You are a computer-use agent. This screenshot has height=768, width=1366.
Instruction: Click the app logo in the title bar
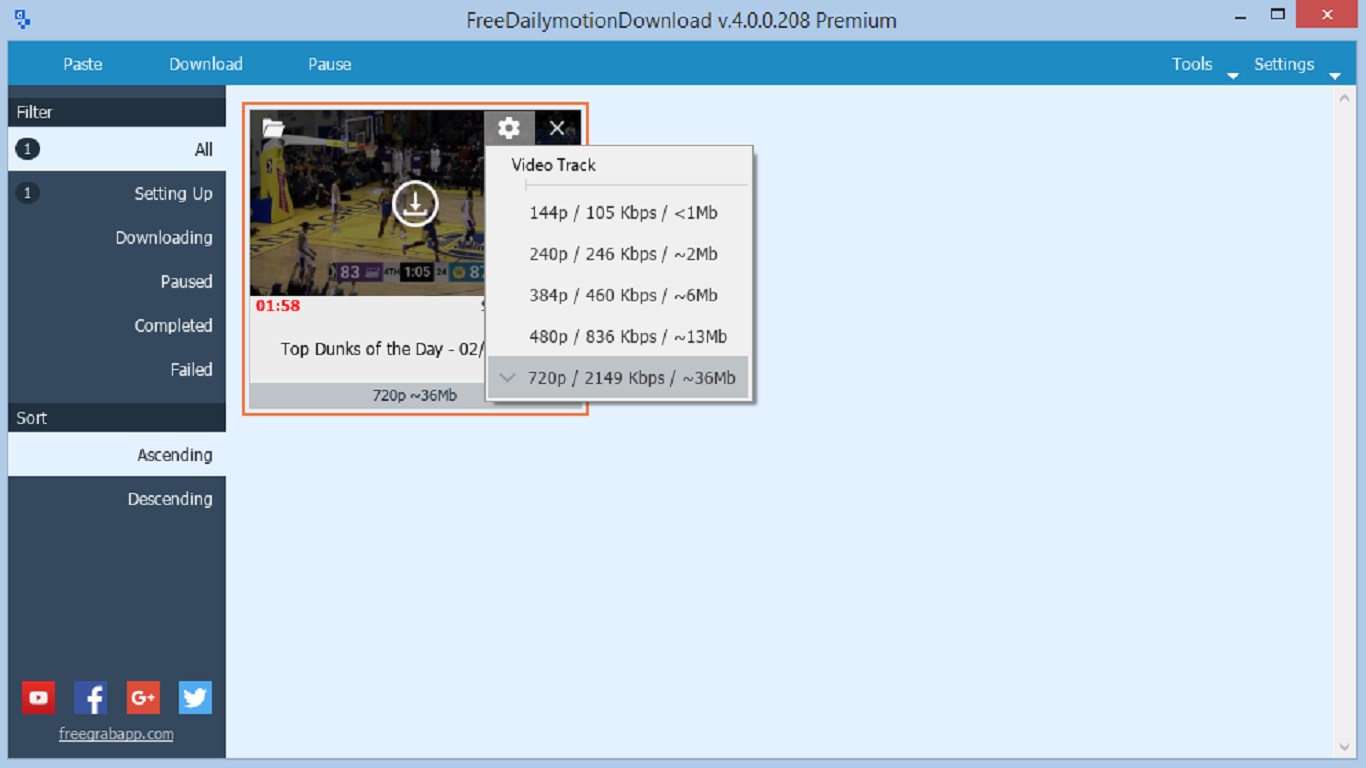[x=22, y=19]
